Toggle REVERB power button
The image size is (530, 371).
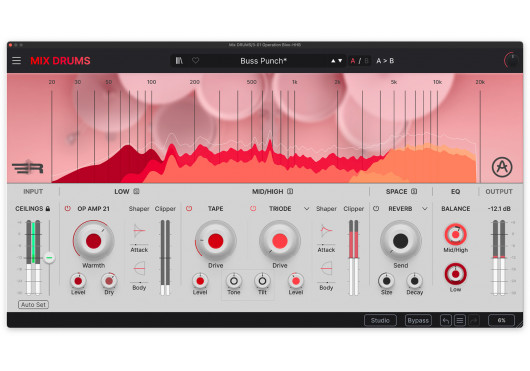pyautogui.click(x=376, y=208)
